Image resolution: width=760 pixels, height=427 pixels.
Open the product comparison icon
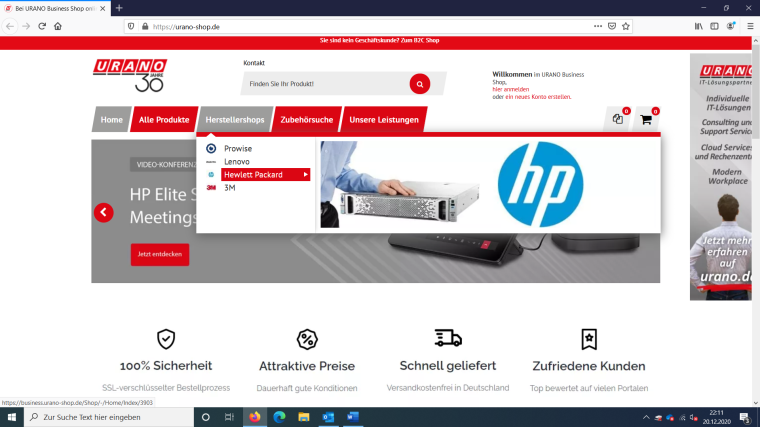coord(617,120)
